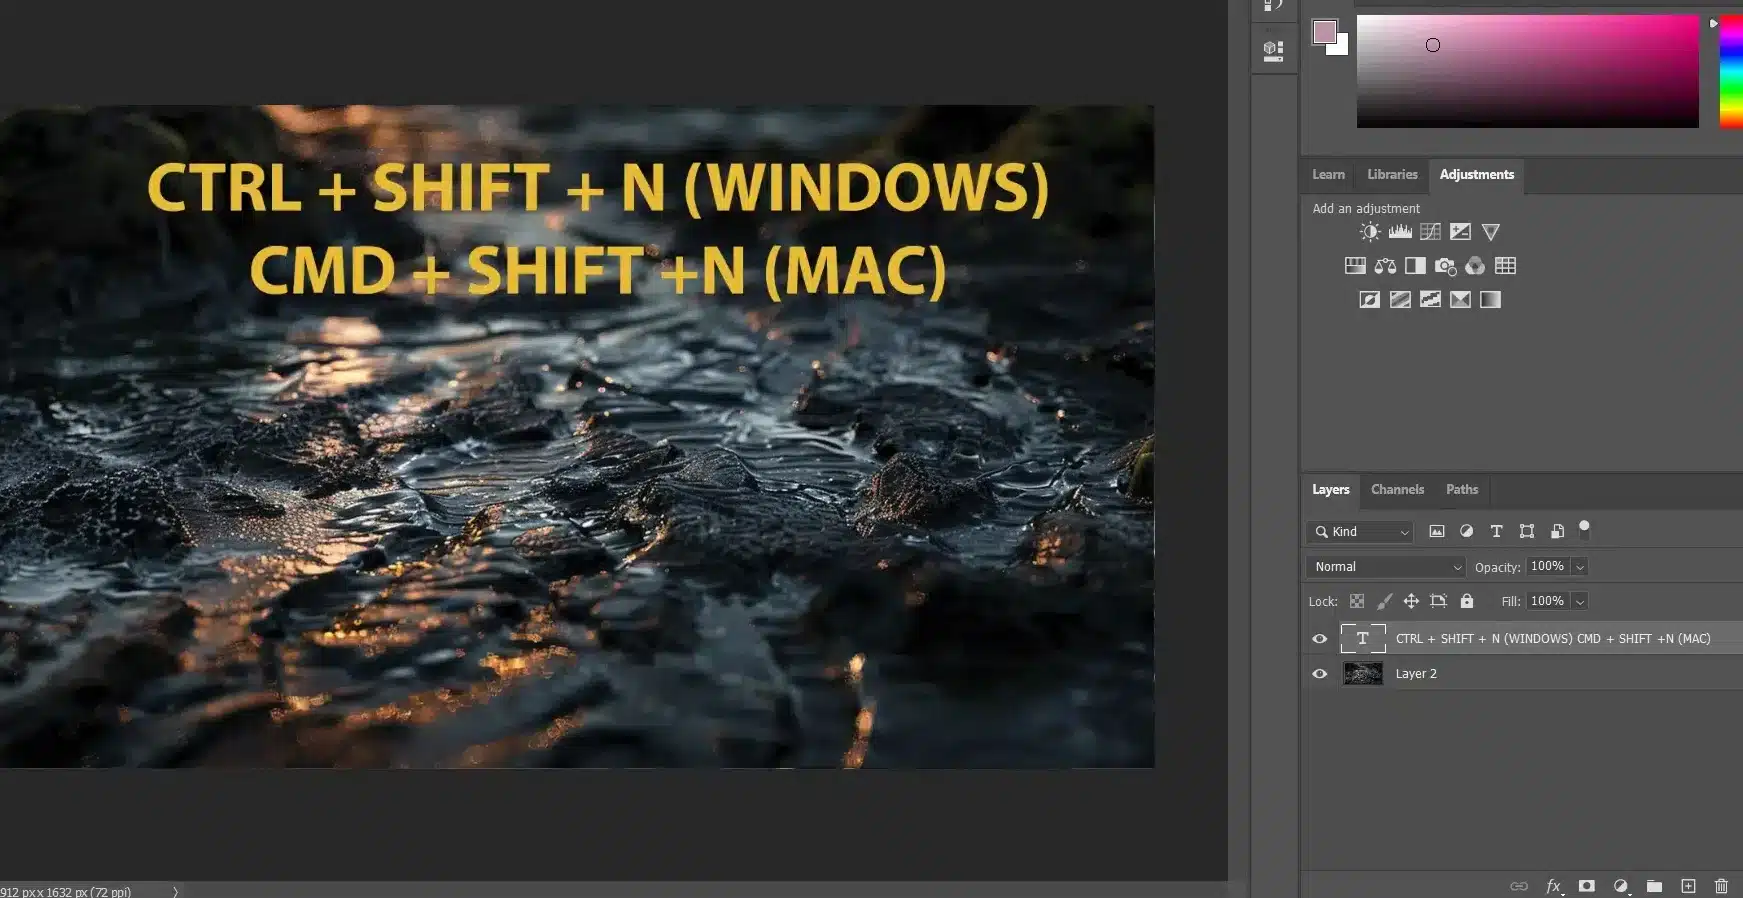Toggle filter for shape layers
The image size is (1743, 898).
1527,532
